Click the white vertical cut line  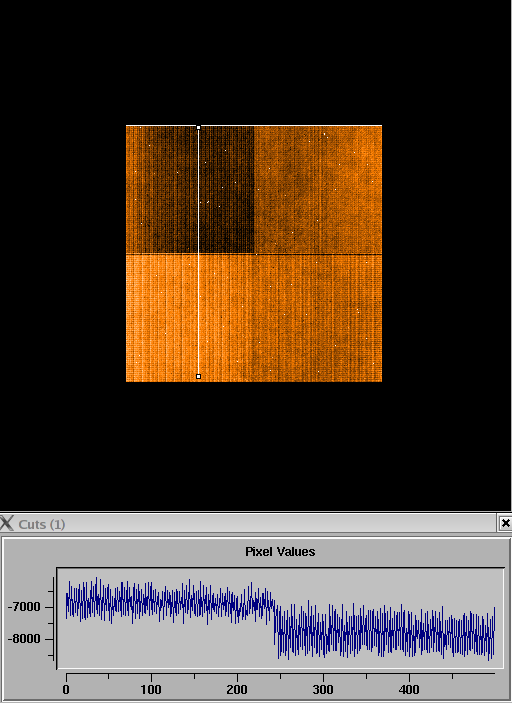point(199,252)
